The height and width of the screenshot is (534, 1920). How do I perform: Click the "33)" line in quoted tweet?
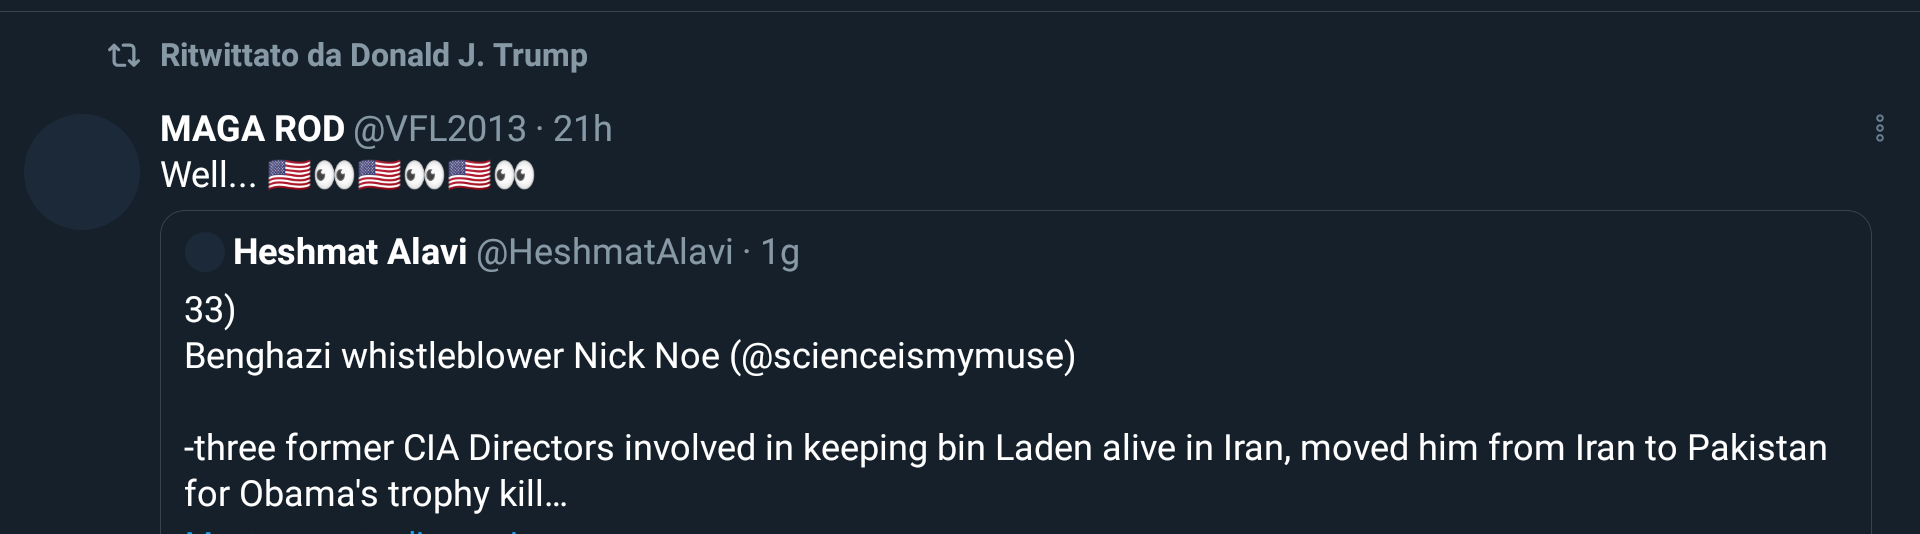click(x=210, y=310)
